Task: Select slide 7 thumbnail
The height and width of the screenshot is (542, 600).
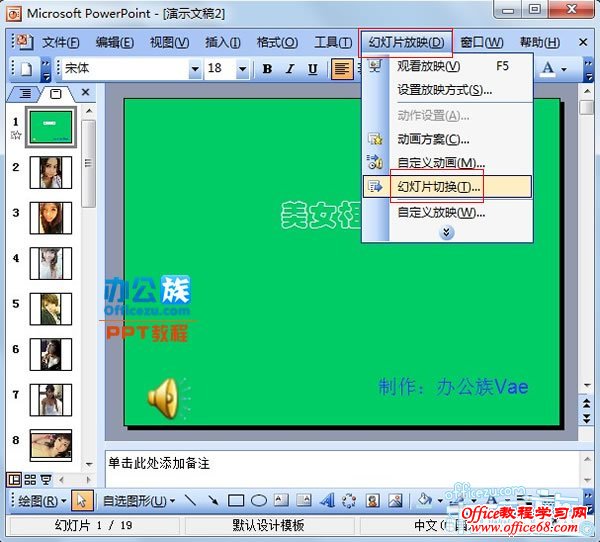Action: click(x=51, y=400)
